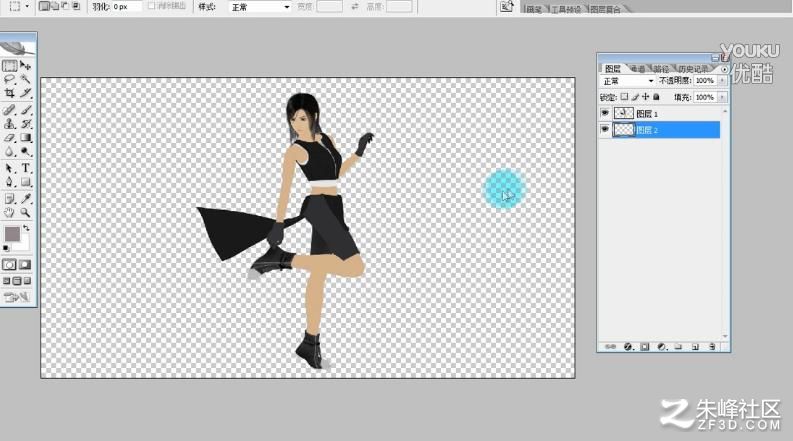
Task: Open the layer blend mode 正常 dropdown
Action: [628, 81]
